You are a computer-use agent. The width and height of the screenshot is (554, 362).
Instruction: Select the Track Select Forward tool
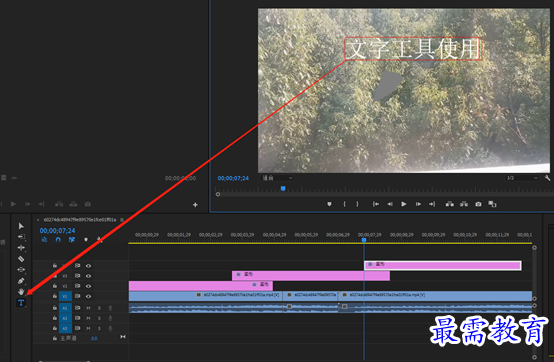coord(21,237)
